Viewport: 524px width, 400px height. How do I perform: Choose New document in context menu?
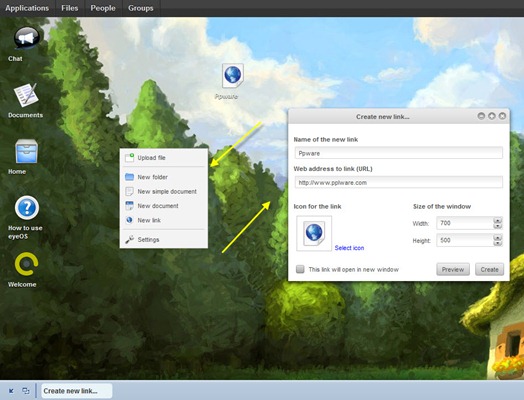(164, 206)
